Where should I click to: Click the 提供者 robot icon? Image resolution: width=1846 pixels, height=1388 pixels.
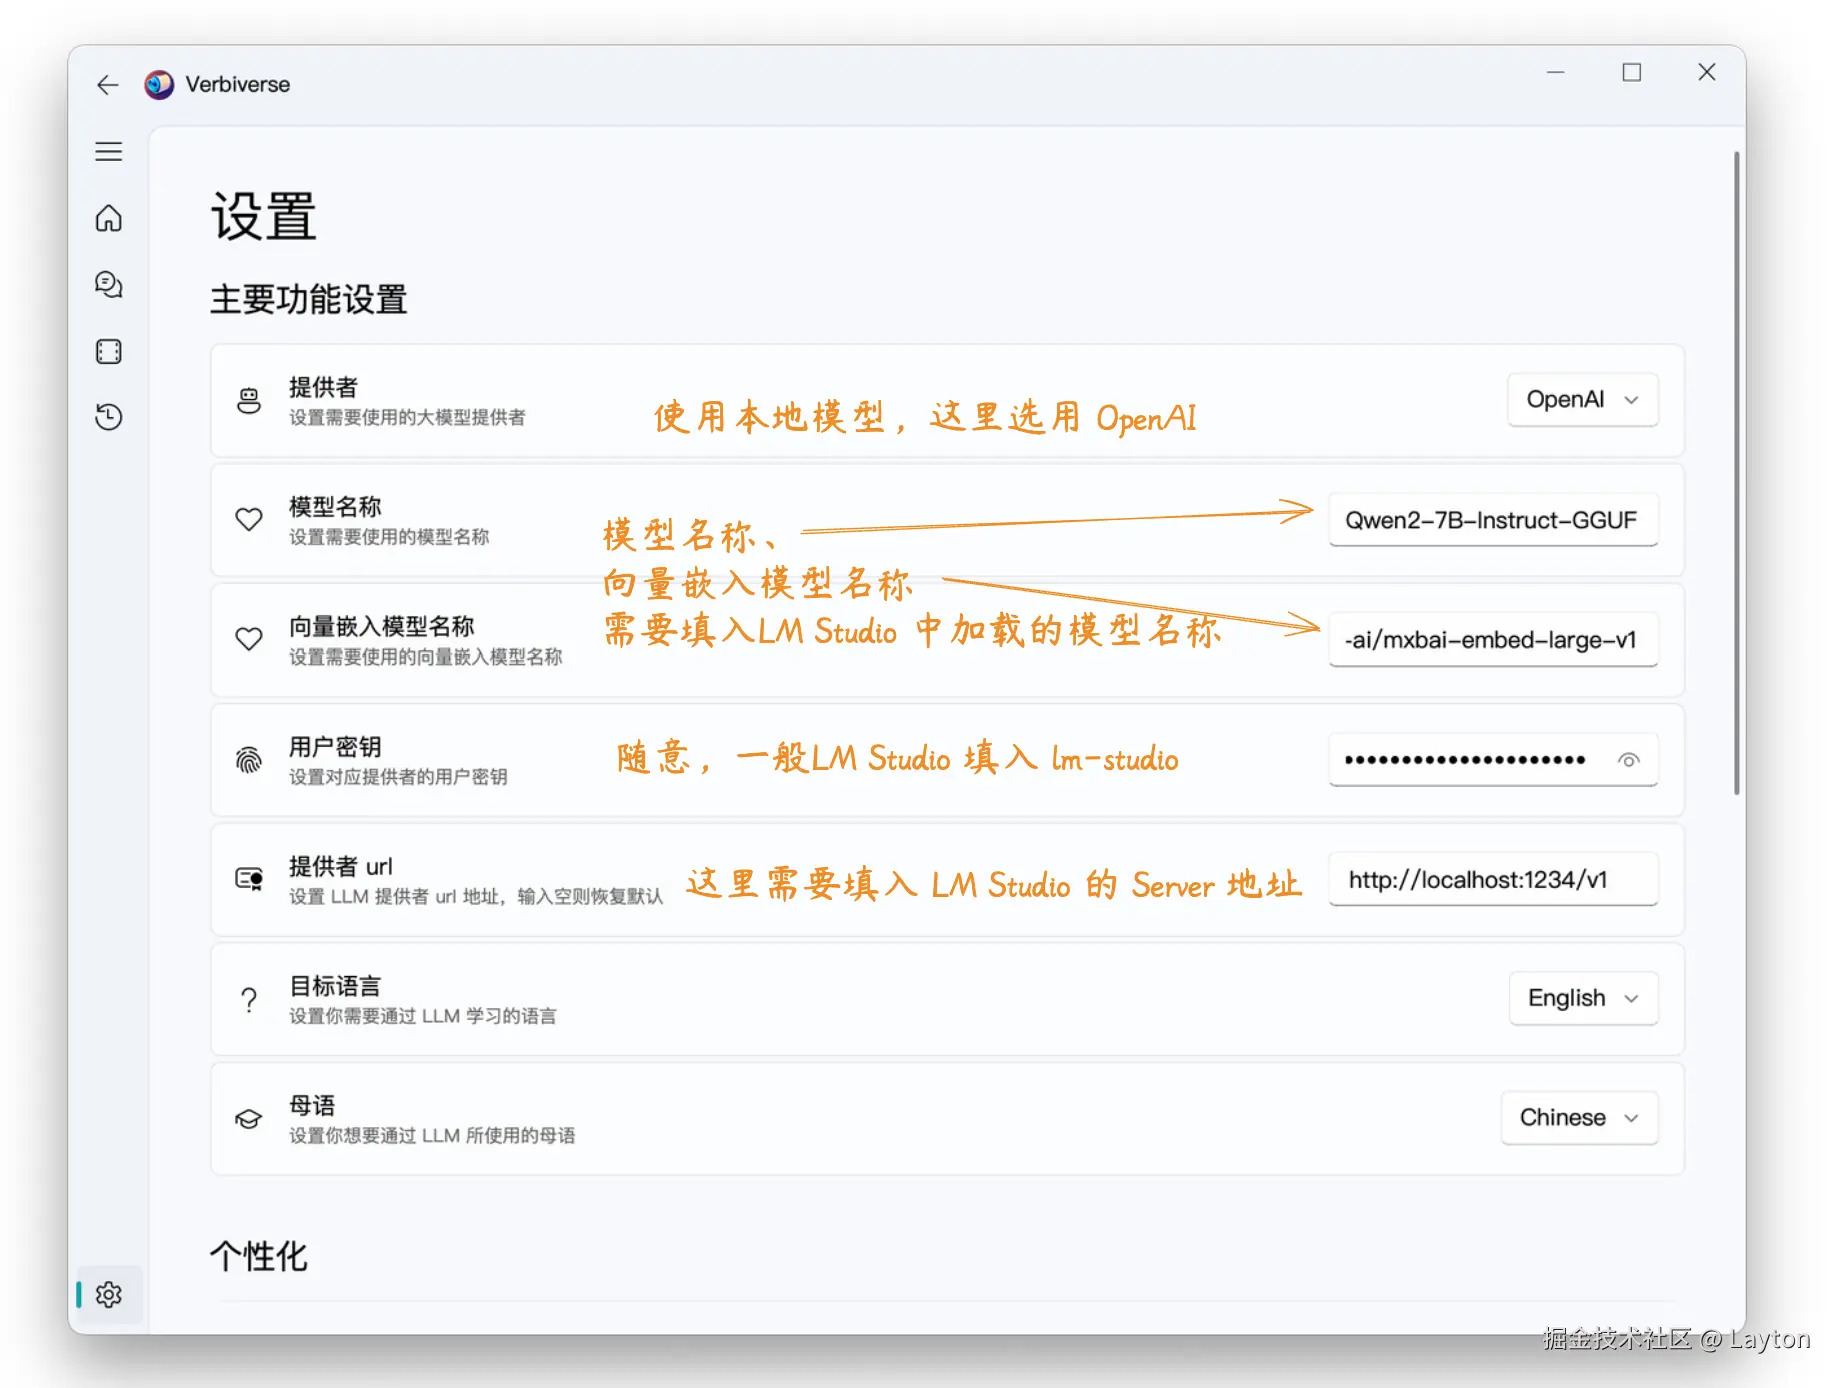pos(249,401)
